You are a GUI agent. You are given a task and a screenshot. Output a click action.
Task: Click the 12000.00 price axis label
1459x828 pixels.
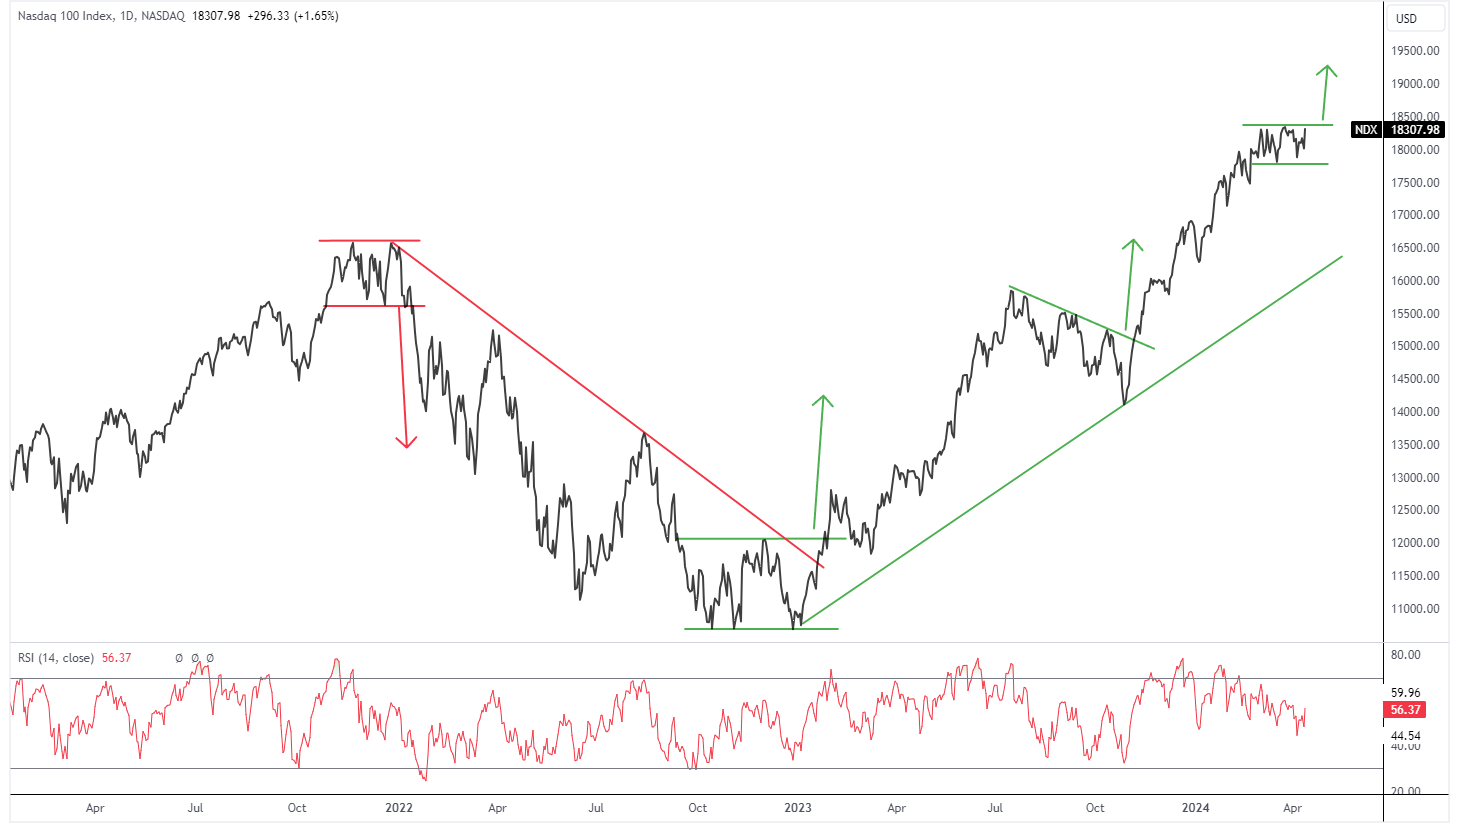coord(1415,543)
